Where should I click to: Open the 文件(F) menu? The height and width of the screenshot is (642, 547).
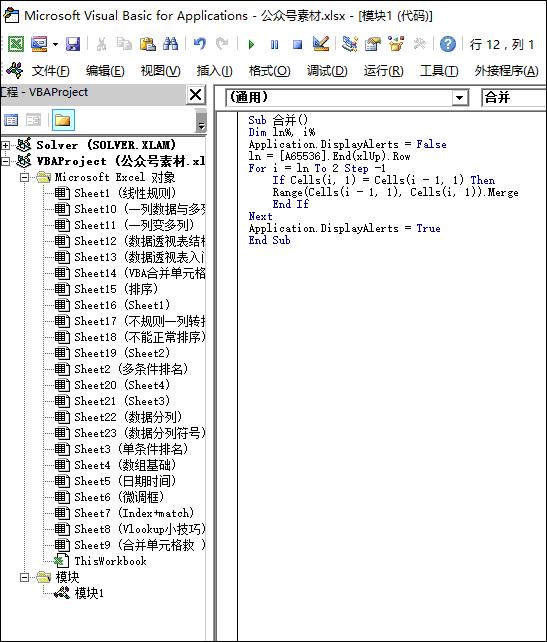point(50,71)
